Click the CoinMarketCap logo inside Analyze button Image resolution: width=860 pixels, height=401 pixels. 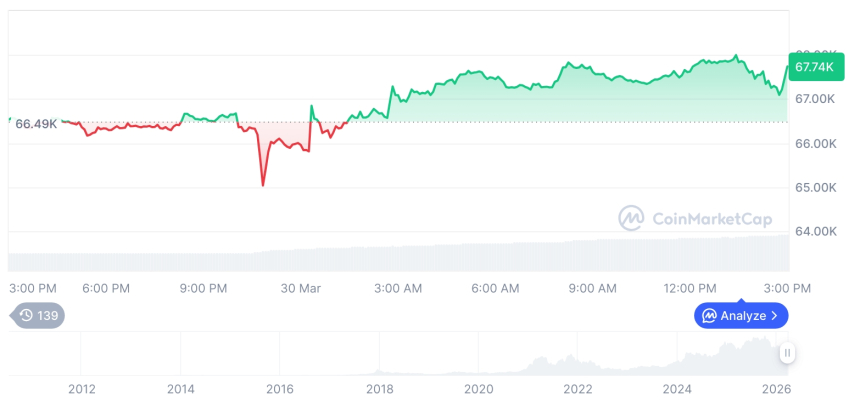pos(709,316)
